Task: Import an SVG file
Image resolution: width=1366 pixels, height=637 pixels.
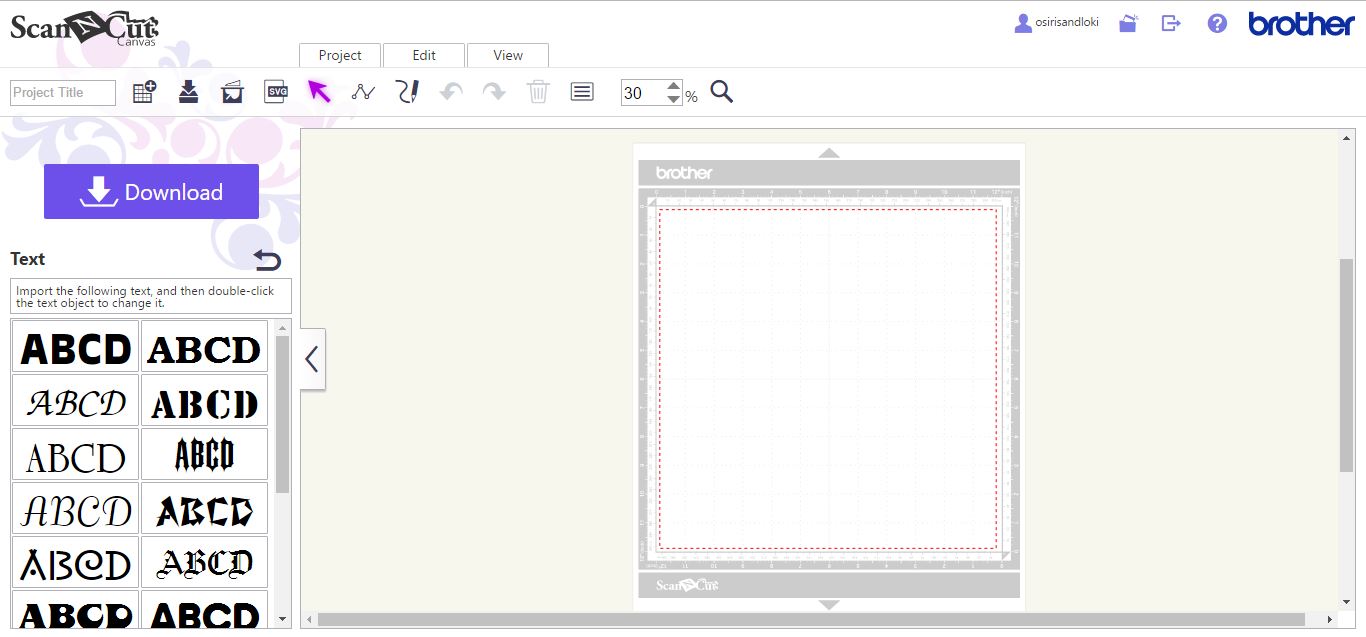Action: [276, 91]
